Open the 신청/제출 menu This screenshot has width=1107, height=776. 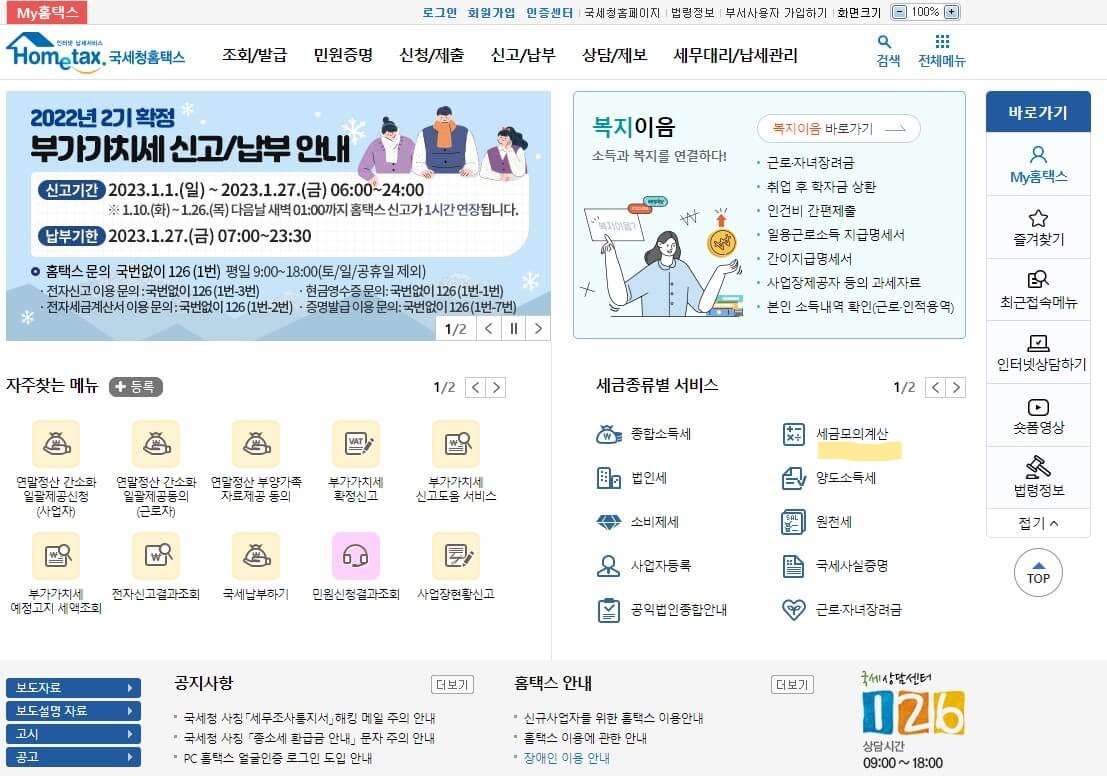[x=431, y=55]
